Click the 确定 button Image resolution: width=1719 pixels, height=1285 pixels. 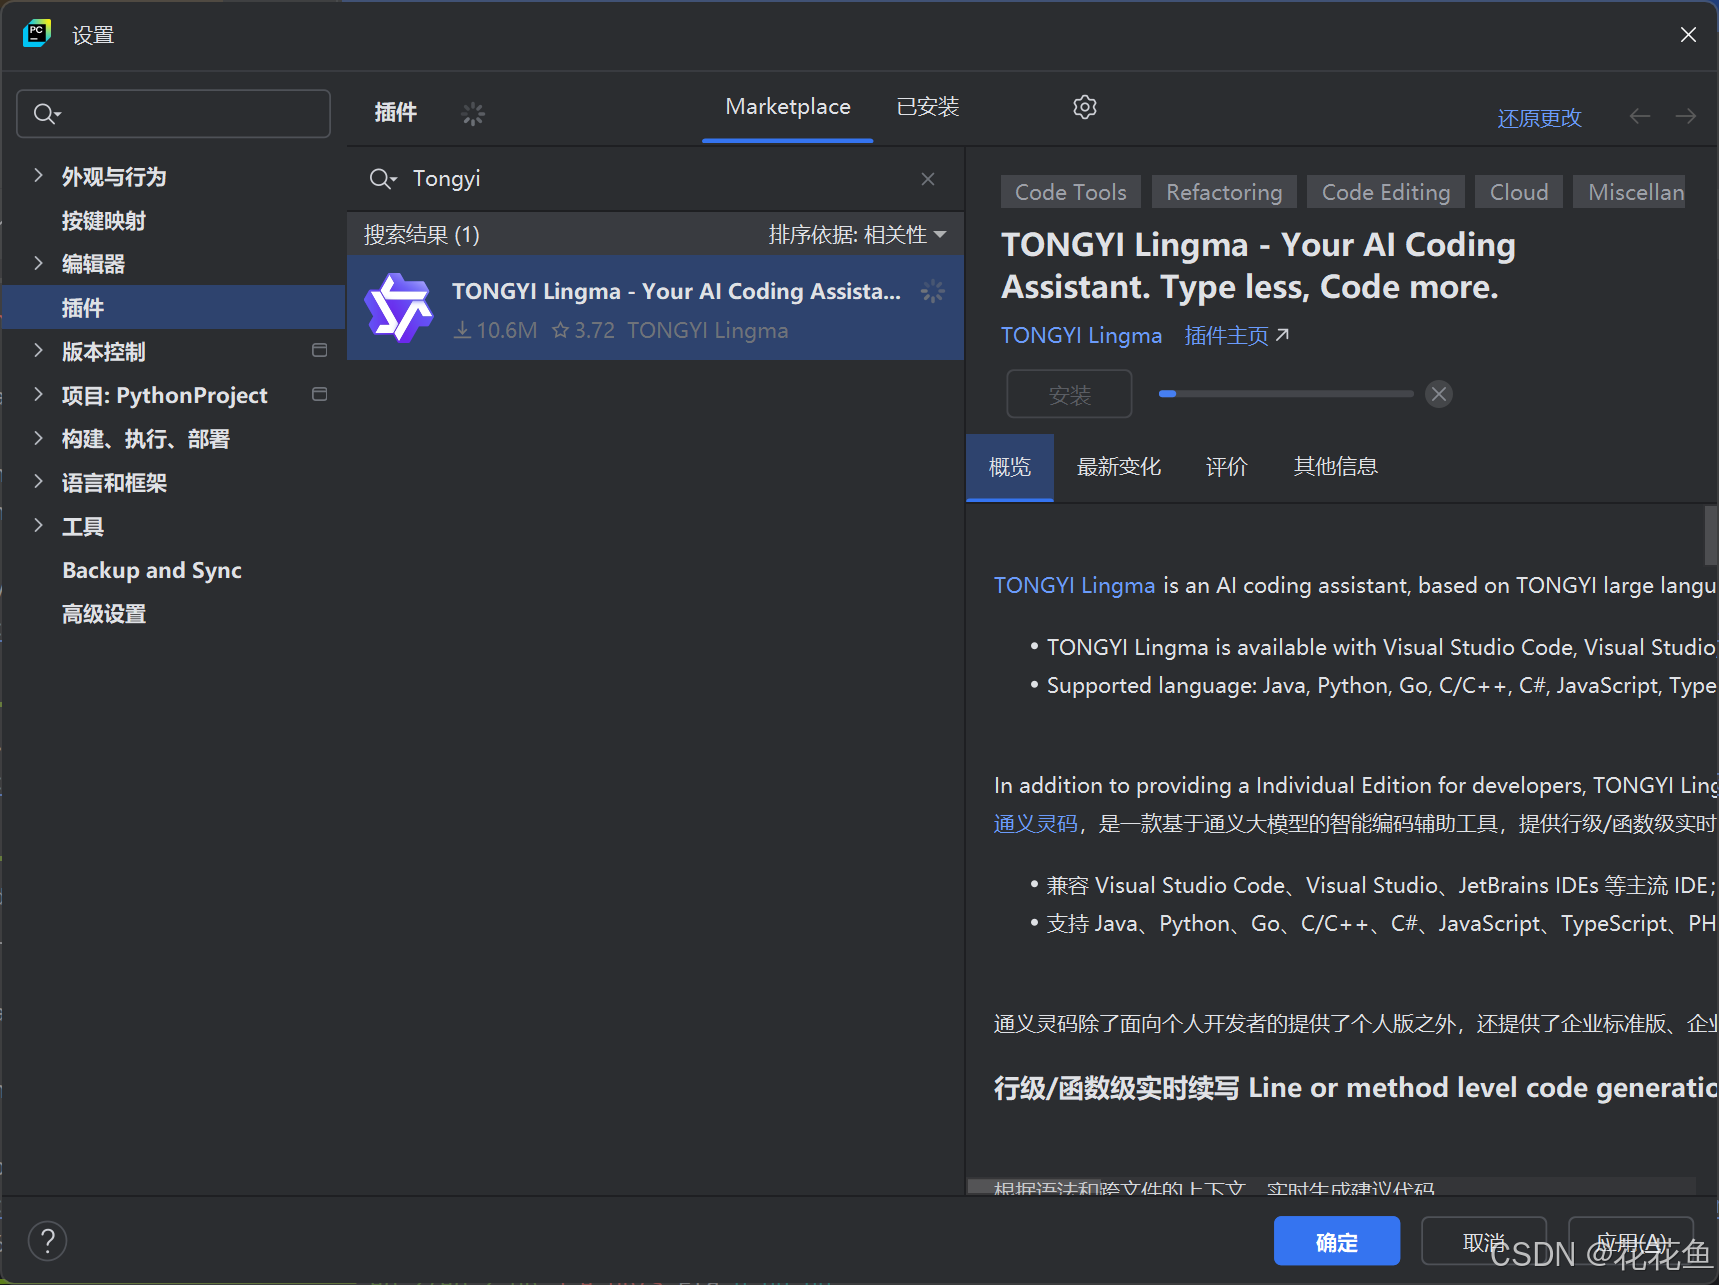click(1337, 1242)
